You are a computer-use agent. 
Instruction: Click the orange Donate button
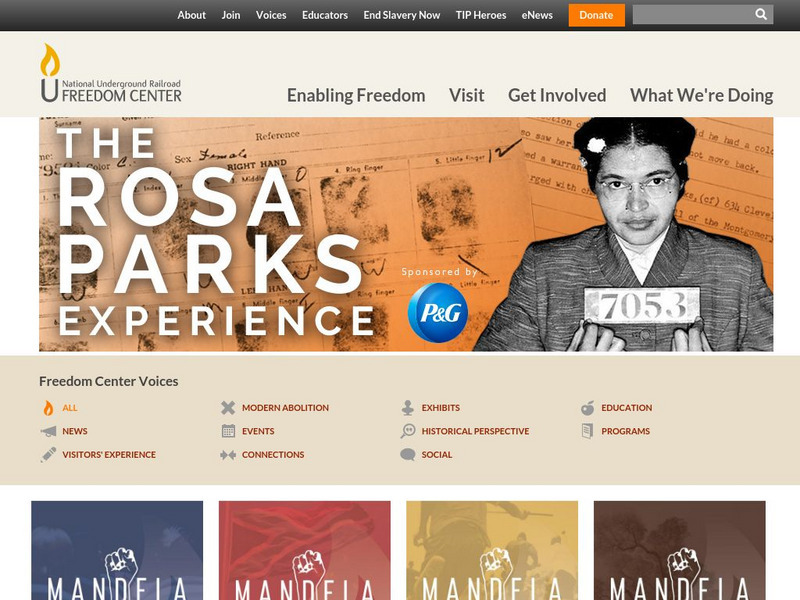(596, 15)
